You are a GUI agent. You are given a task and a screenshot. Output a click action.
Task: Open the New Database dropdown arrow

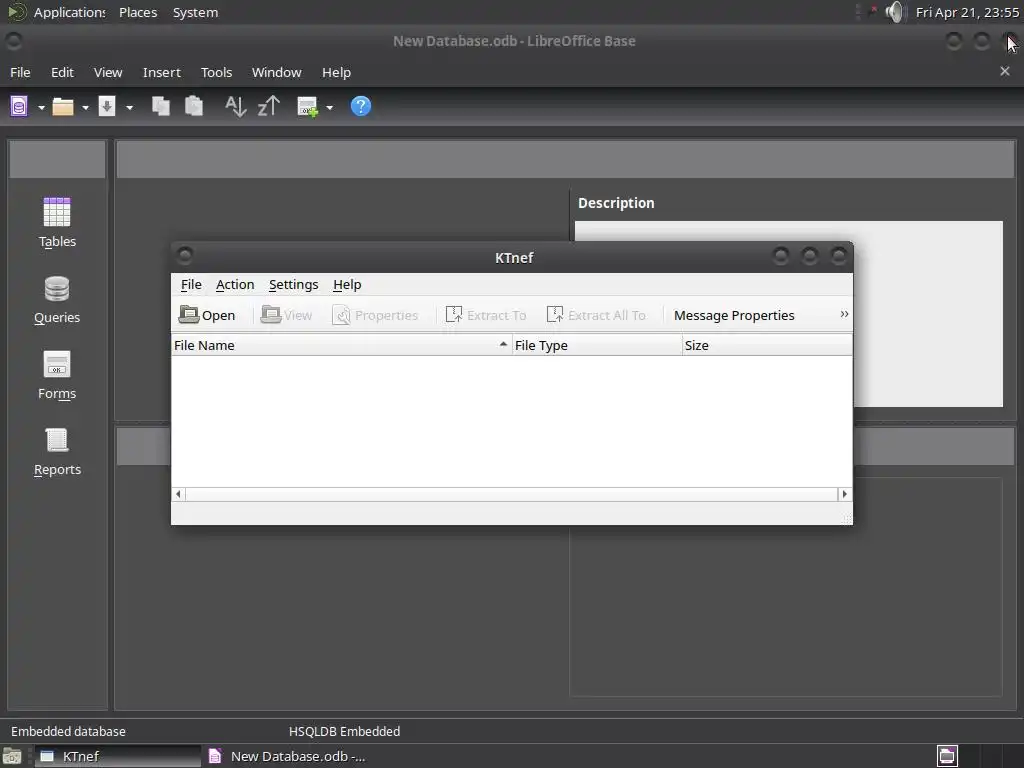tap(41, 107)
